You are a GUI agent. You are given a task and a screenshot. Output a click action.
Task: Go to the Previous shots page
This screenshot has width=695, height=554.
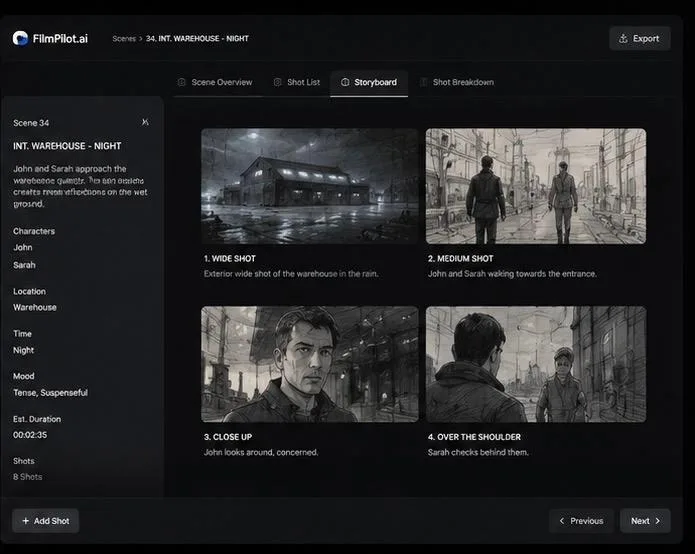click(x=581, y=521)
